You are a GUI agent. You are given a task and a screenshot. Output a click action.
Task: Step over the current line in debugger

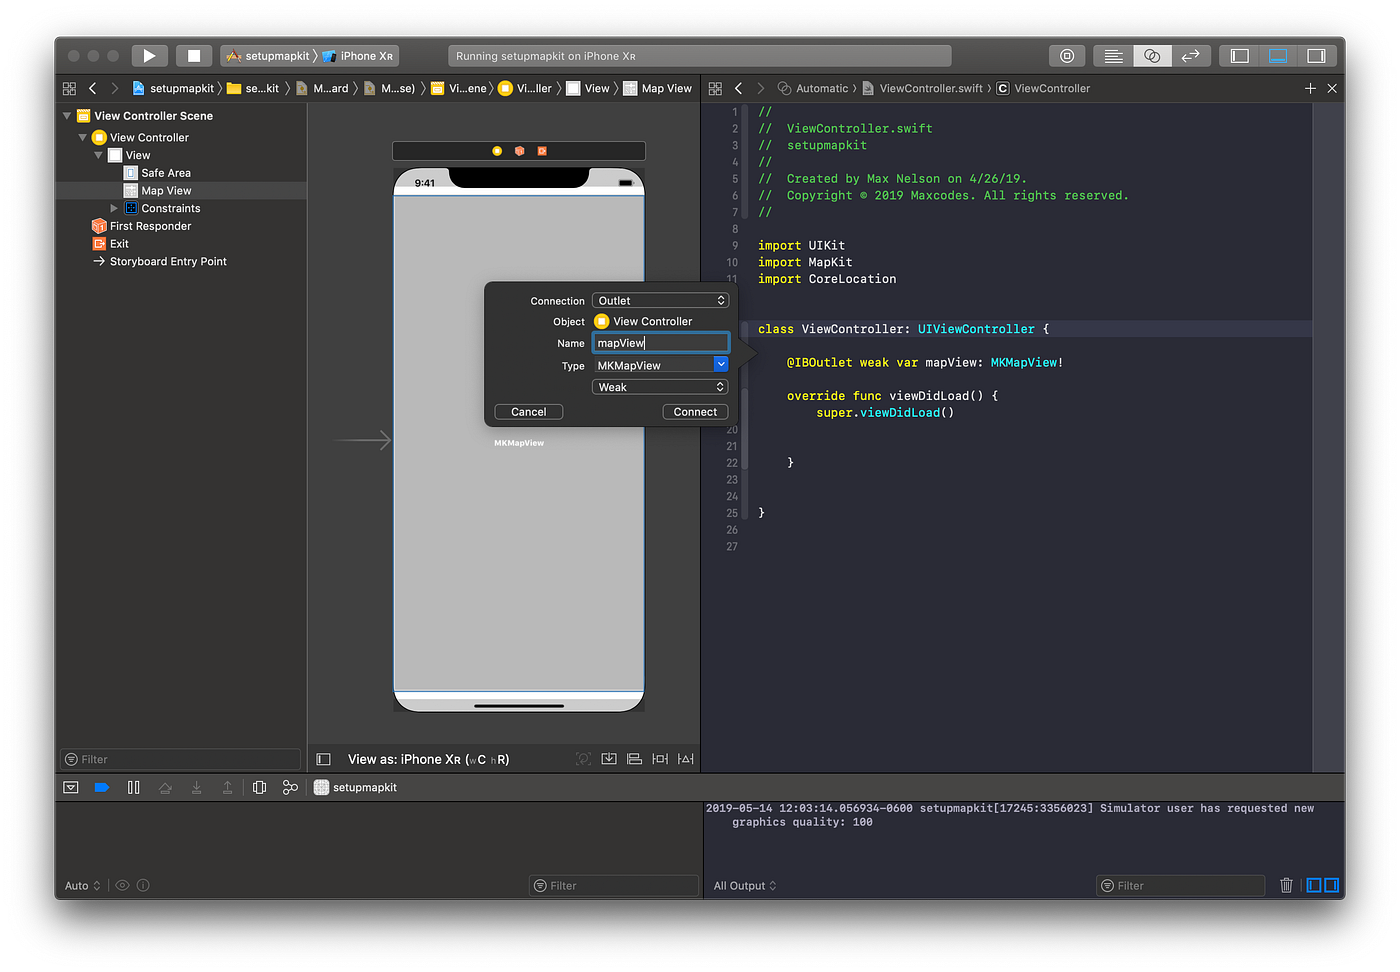[165, 787]
